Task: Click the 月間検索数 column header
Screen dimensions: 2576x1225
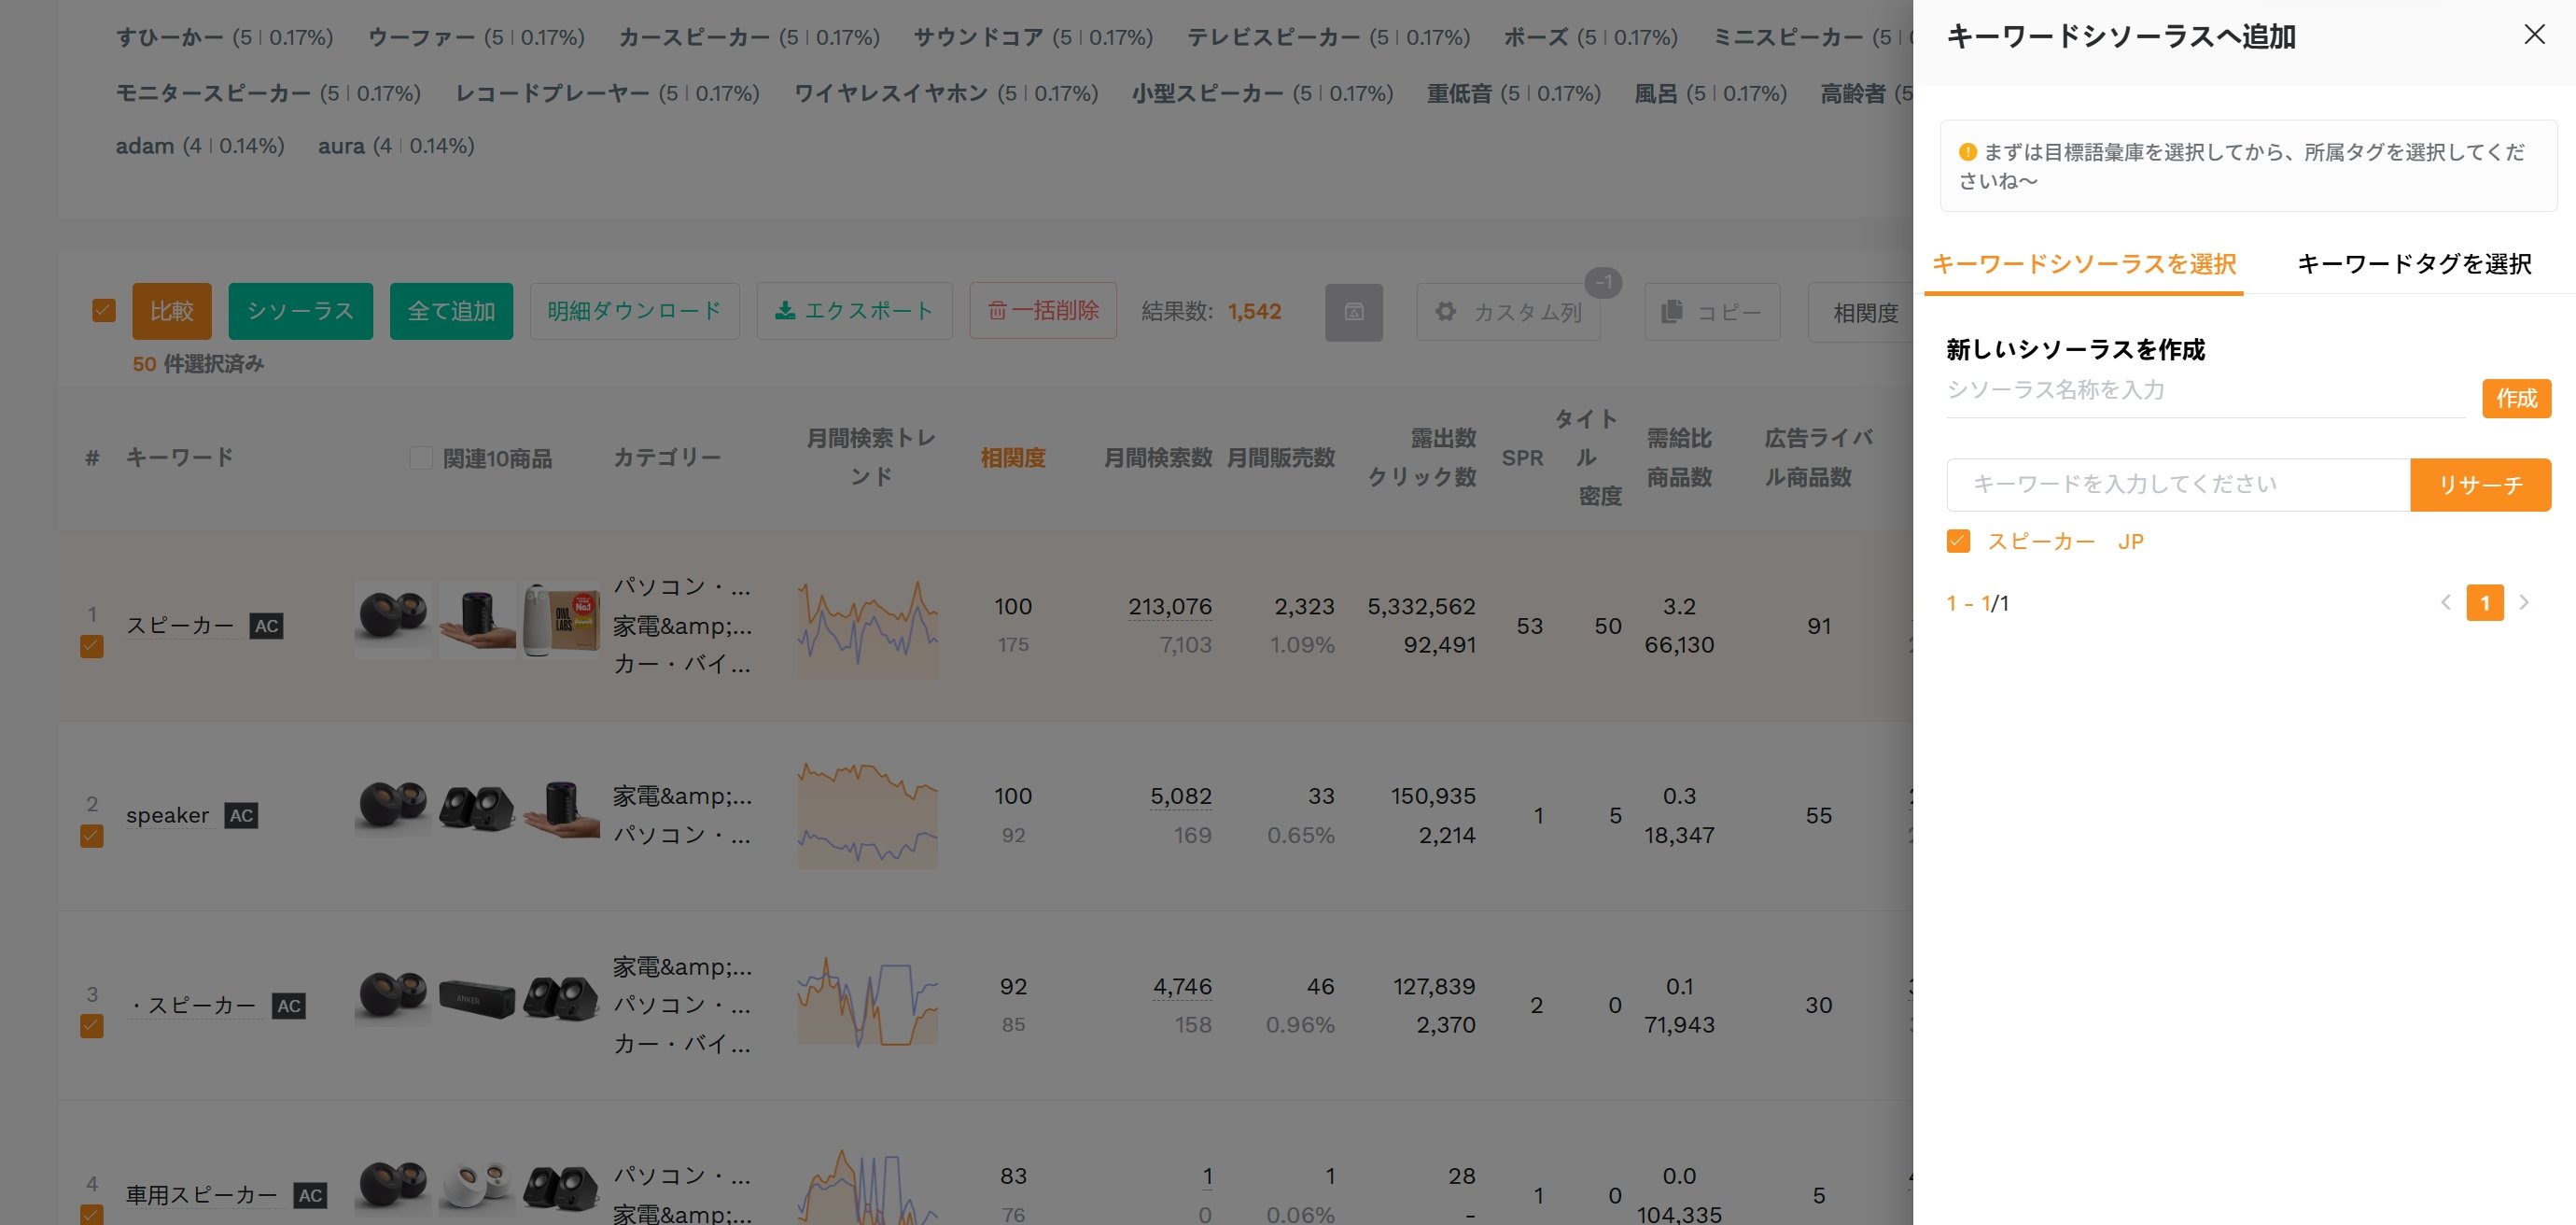Action: [1157, 458]
